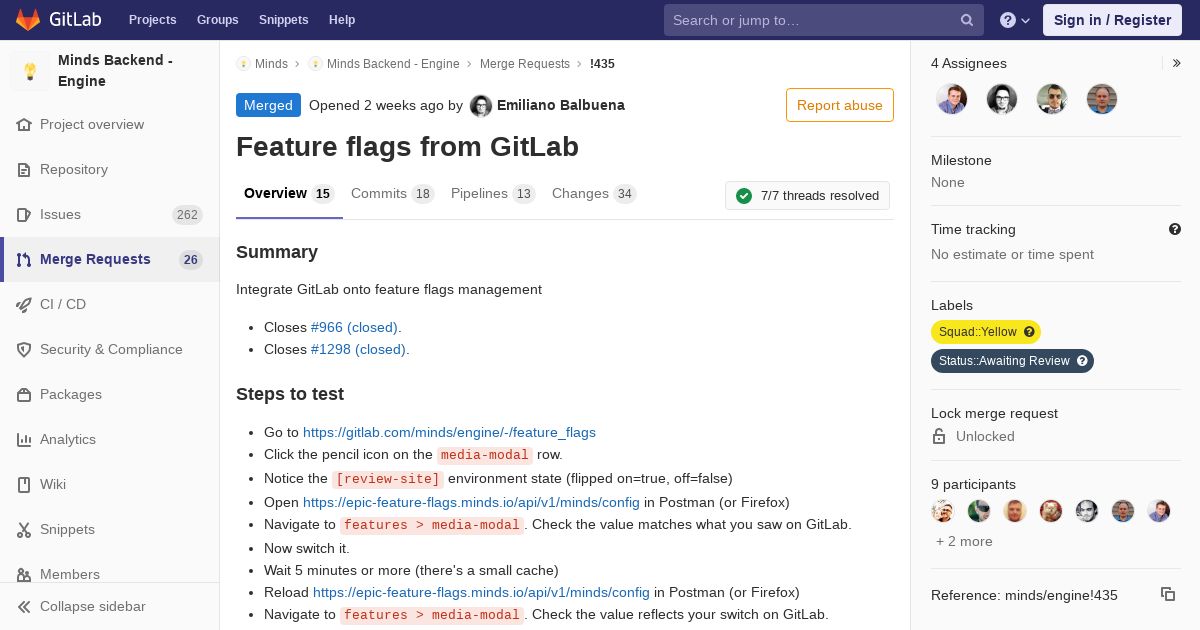Click the Packages box icon

24,395
